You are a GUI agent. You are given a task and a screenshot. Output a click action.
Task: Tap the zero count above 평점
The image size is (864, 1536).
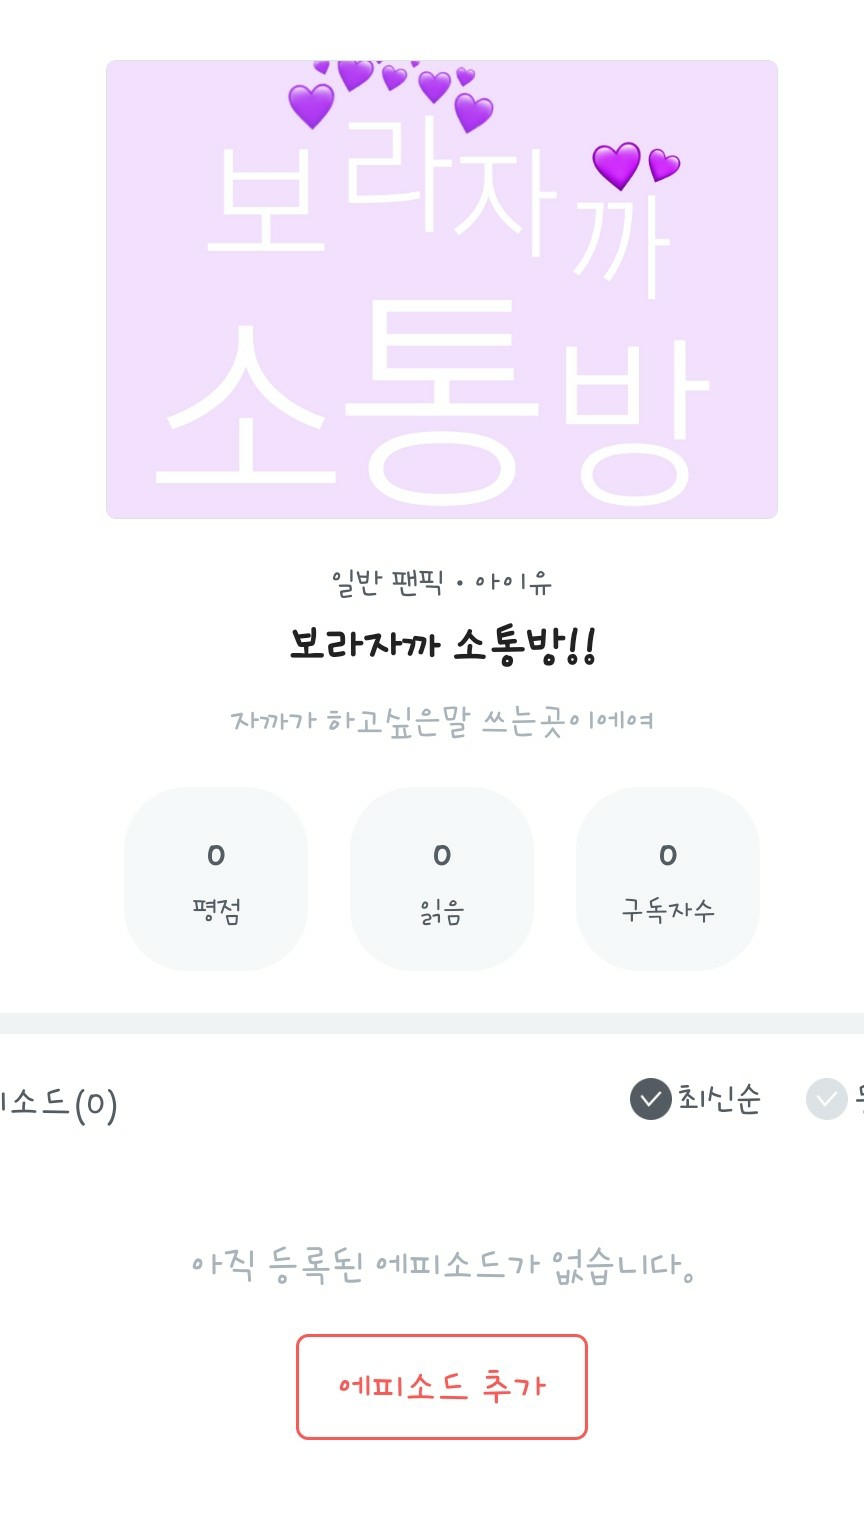pyautogui.click(x=216, y=855)
